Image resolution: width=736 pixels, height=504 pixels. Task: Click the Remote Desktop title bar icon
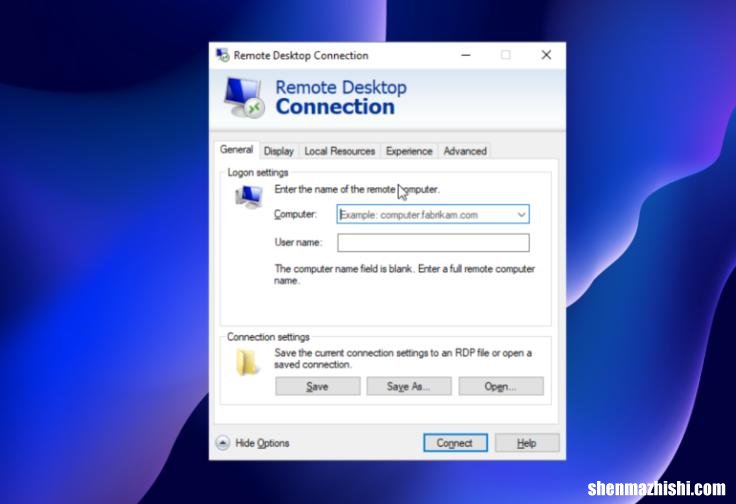point(222,55)
